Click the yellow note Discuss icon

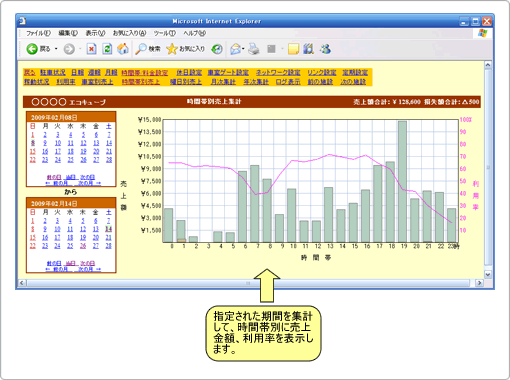293,49
